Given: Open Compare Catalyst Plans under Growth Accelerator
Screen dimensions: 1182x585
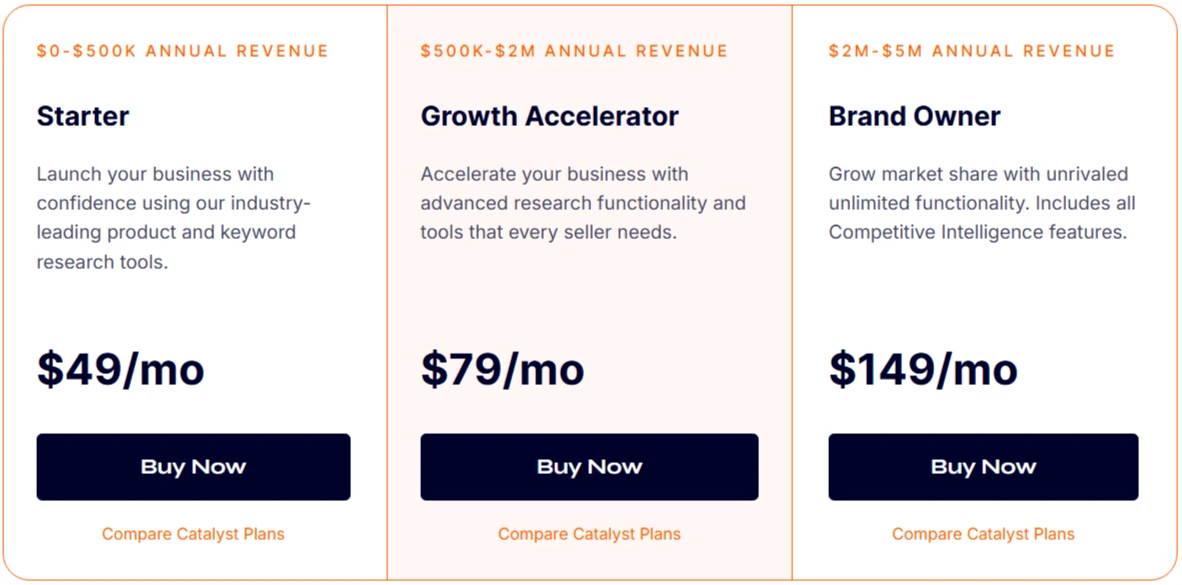Looking at the screenshot, I should pyautogui.click(x=589, y=534).
